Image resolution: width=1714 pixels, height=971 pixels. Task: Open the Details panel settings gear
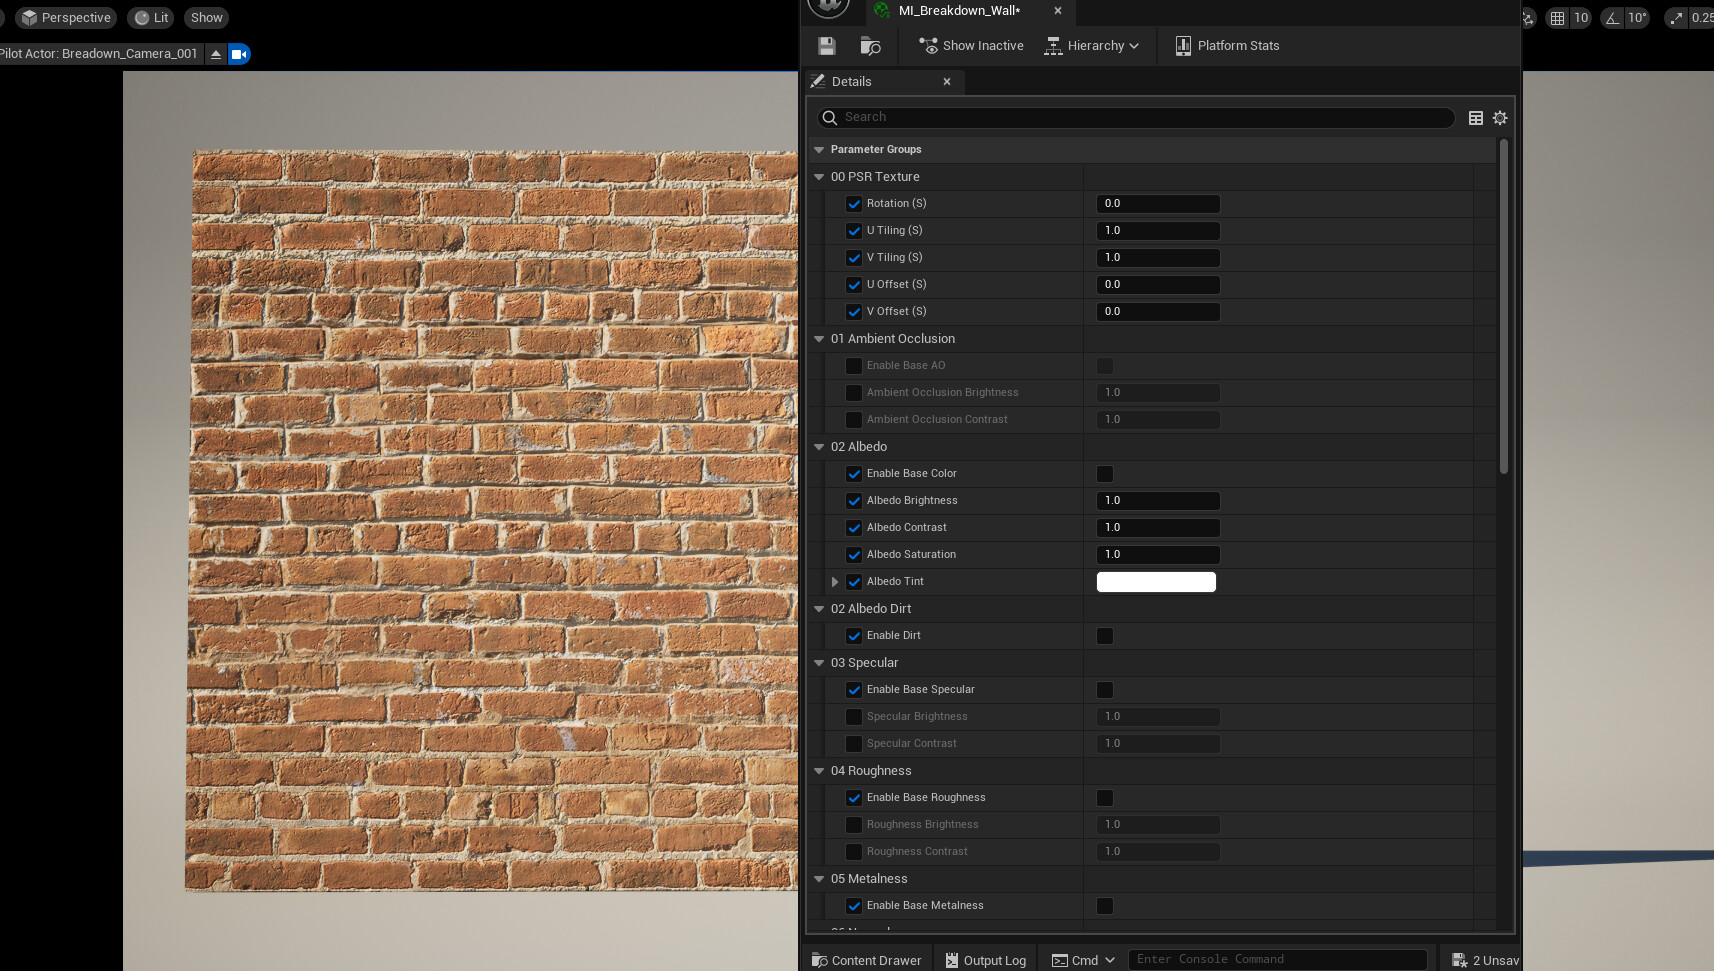1499,117
